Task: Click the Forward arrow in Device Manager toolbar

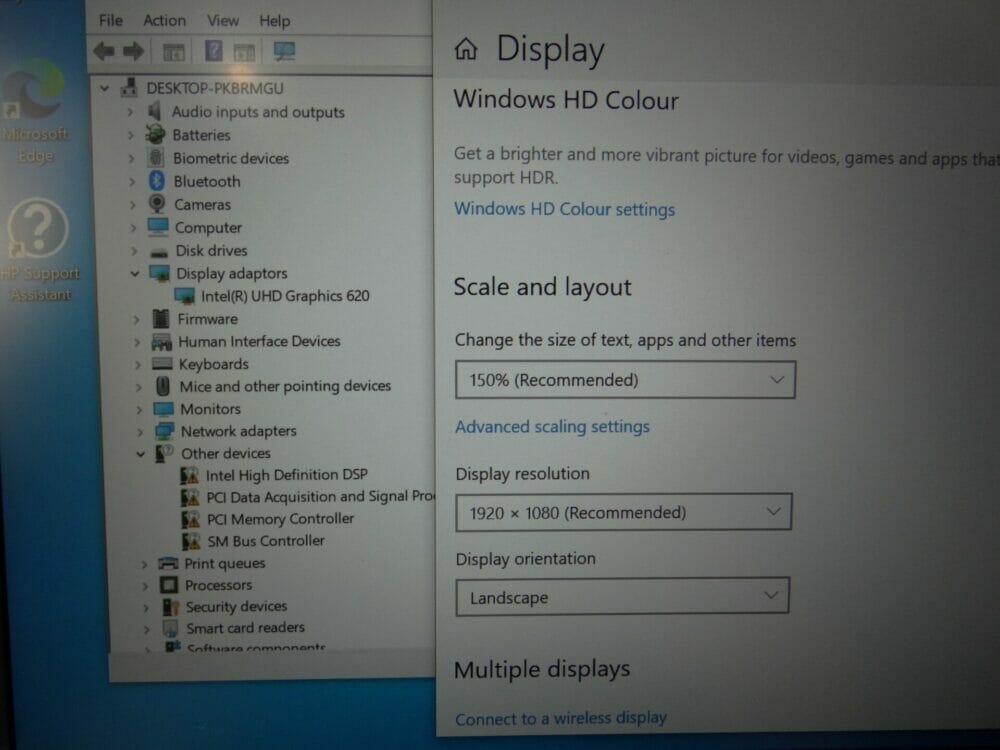Action: pyautogui.click(x=133, y=51)
